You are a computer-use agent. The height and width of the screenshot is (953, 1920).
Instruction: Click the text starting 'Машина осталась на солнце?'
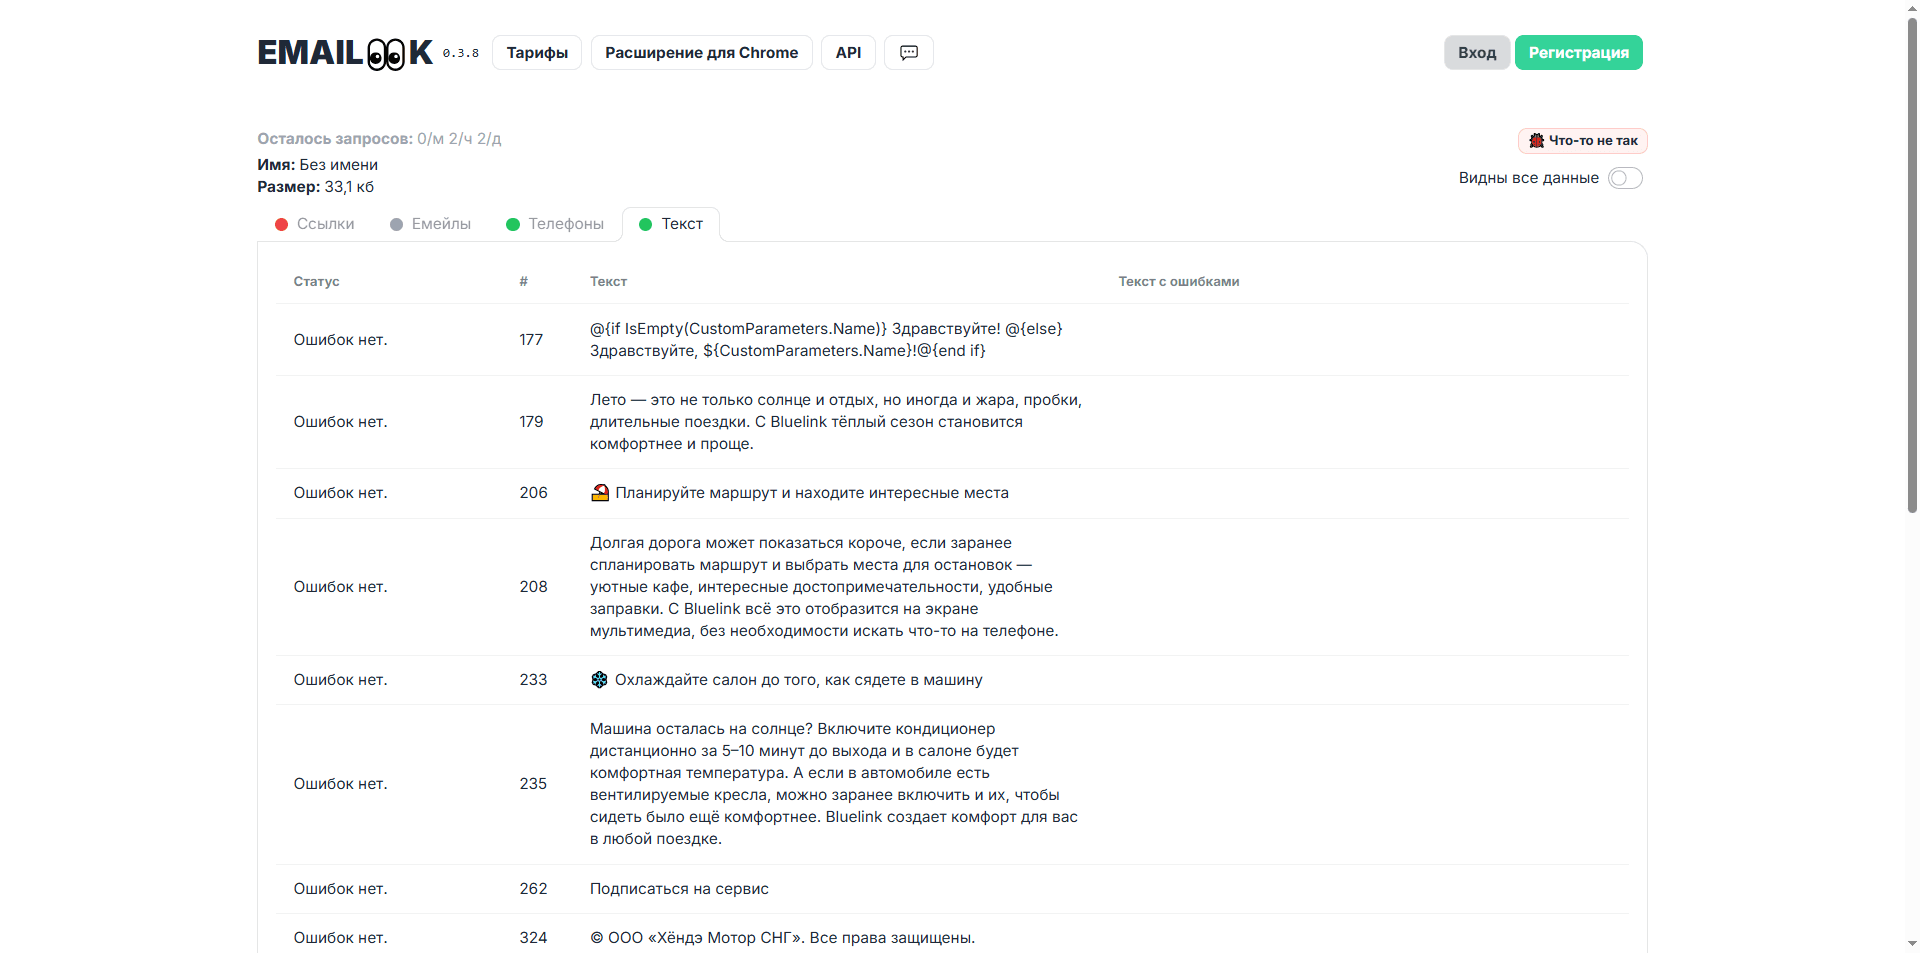pos(834,784)
